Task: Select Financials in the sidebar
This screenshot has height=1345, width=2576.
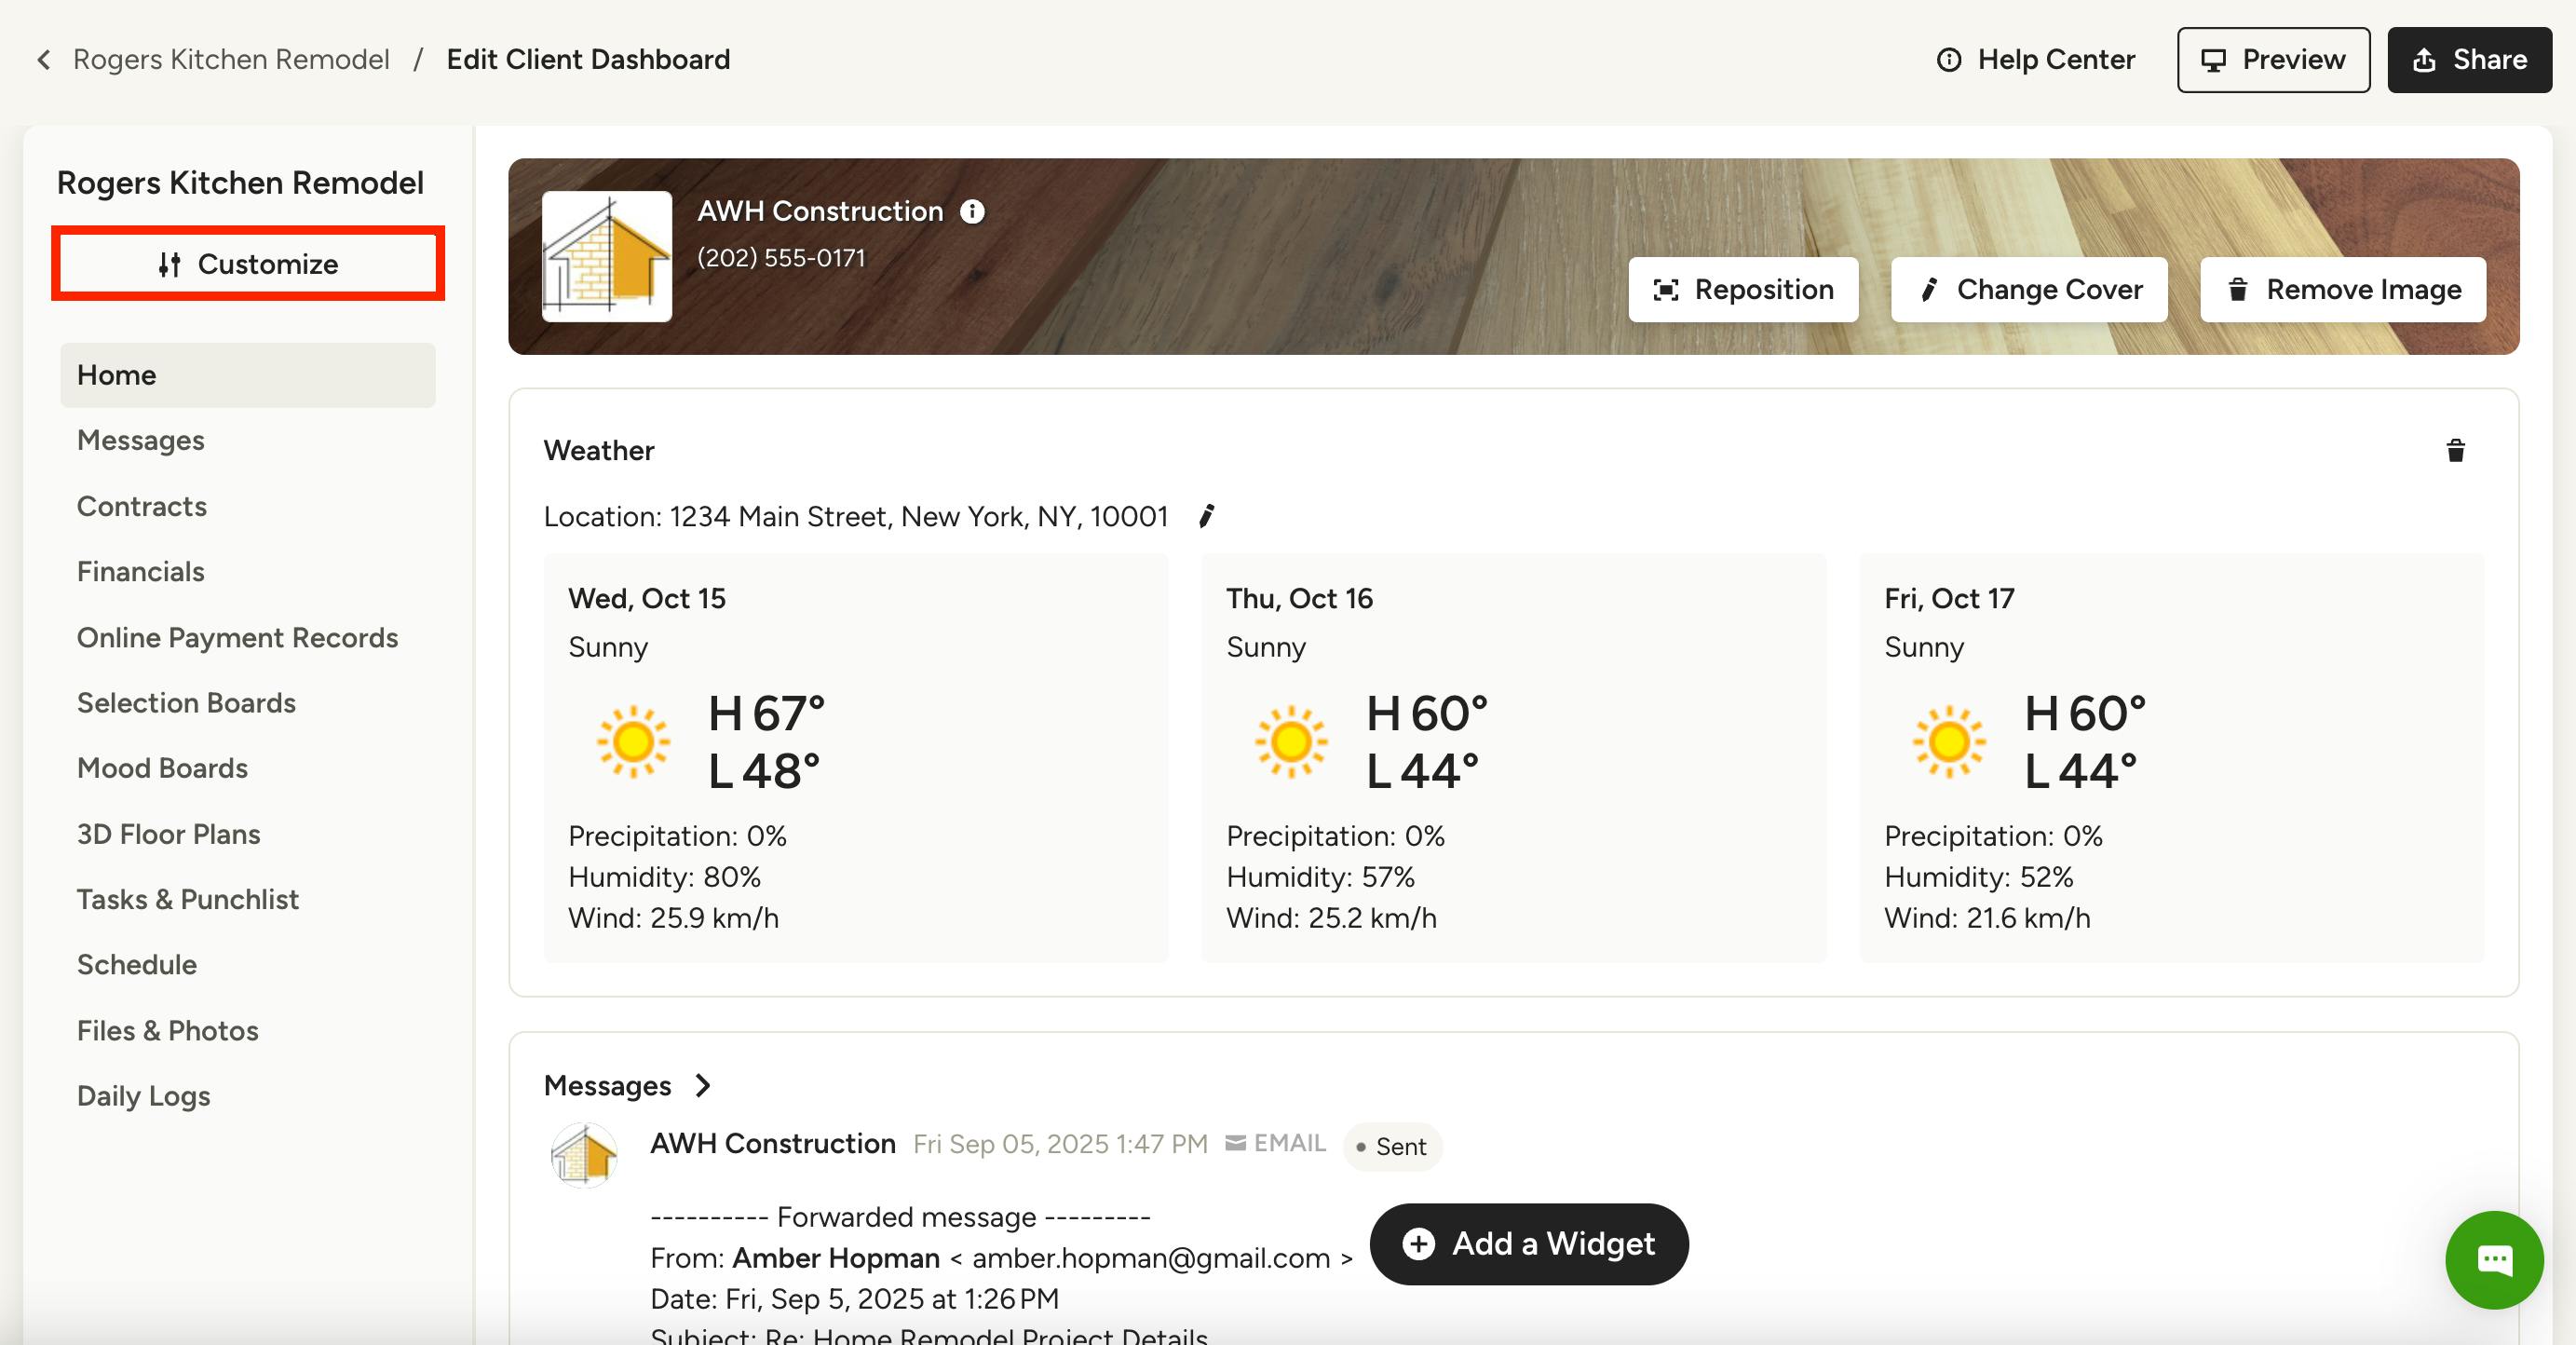Action: coord(141,572)
